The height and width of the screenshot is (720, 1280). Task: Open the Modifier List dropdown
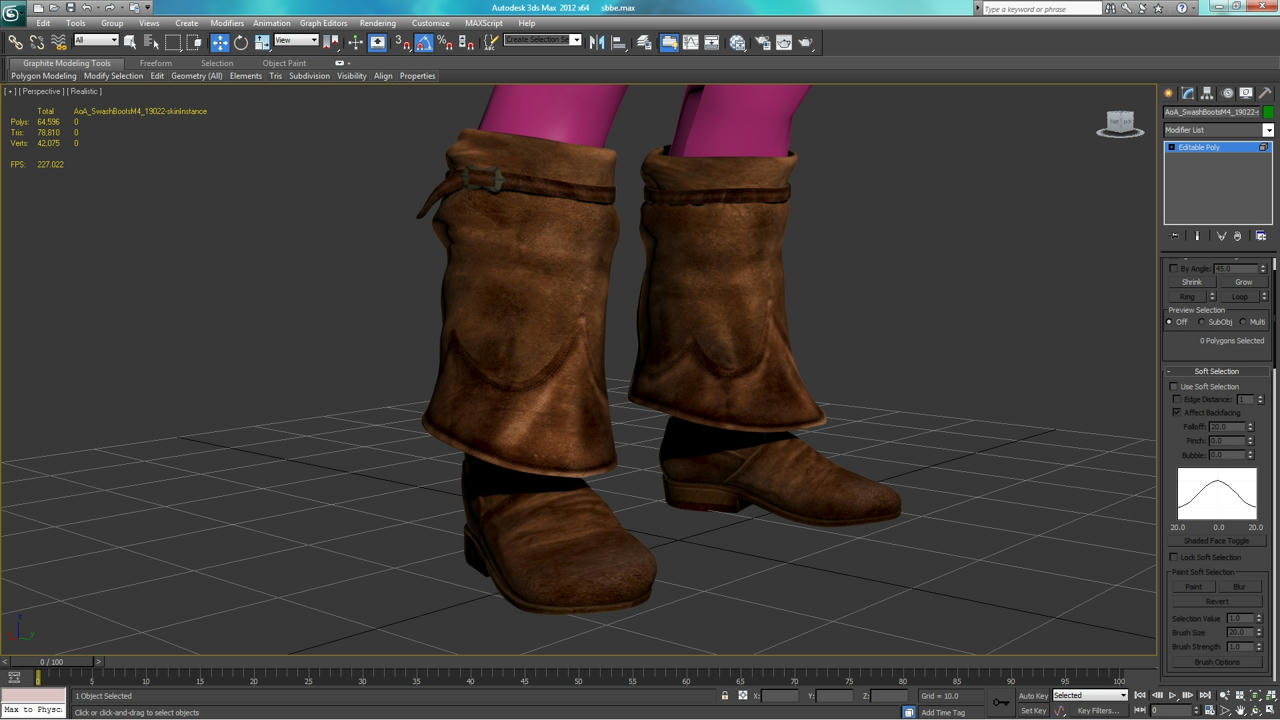tap(1218, 130)
